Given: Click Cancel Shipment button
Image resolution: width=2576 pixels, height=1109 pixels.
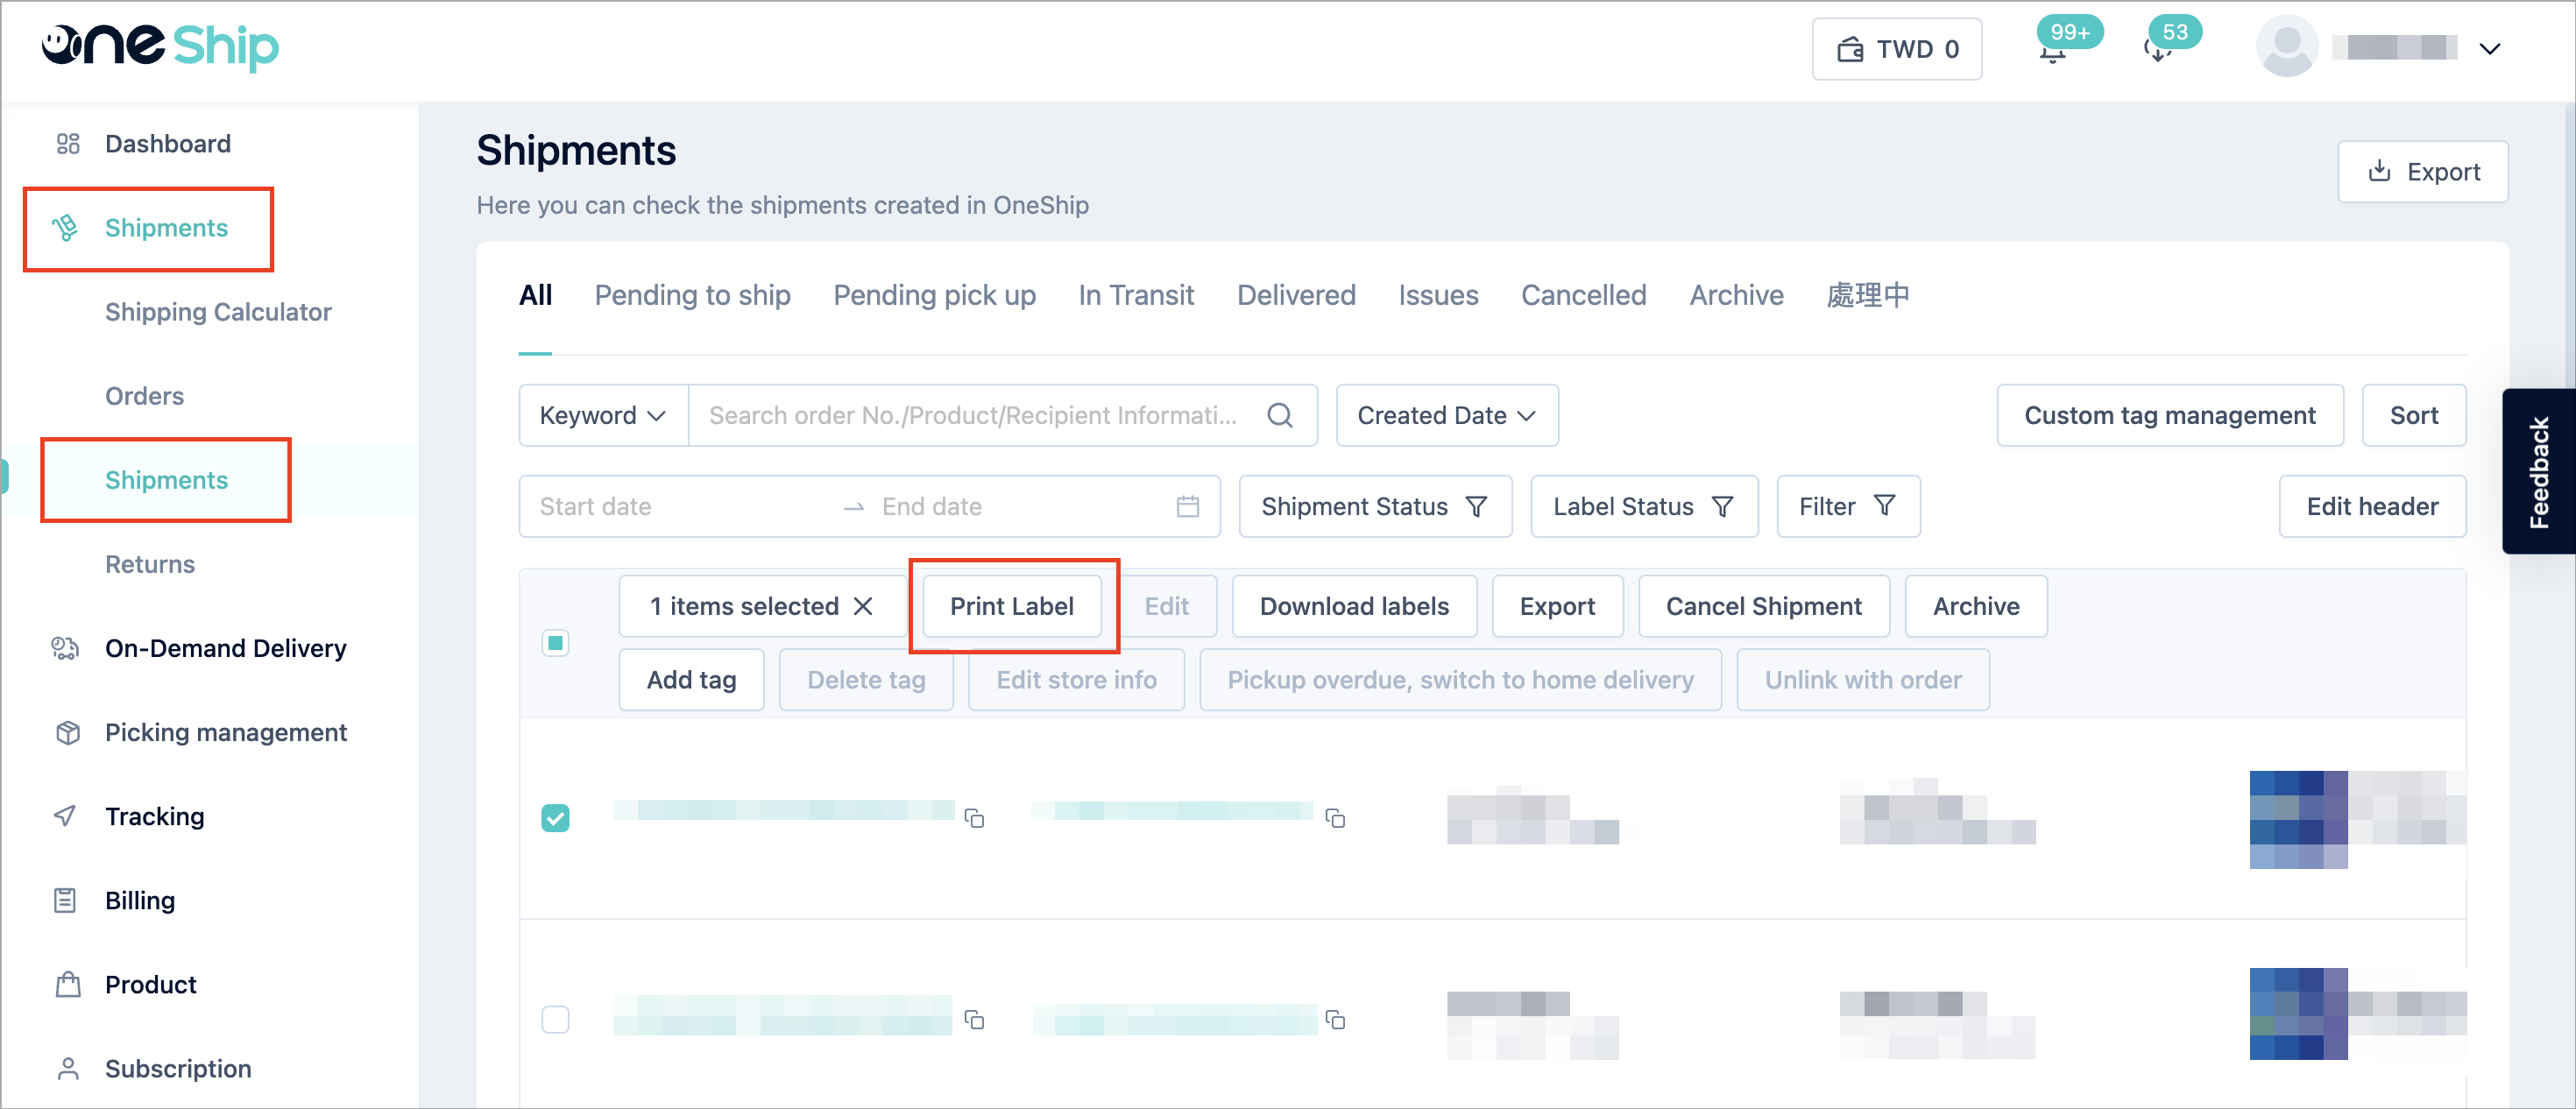Looking at the screenshot, I should [x=1763, y=606].
